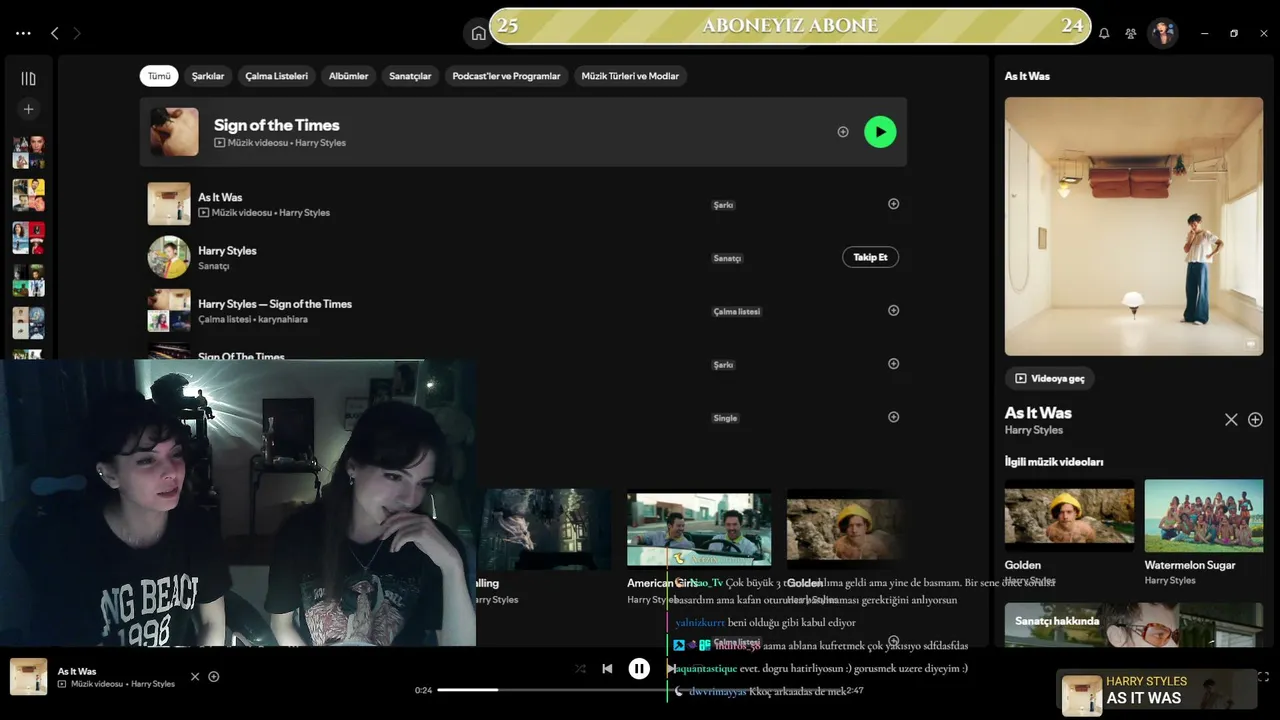The width and height of the screenshot is (1280, 720).
Task: Open the three-dot app menu
Action: pyautogui.click(x=23, y=33)
